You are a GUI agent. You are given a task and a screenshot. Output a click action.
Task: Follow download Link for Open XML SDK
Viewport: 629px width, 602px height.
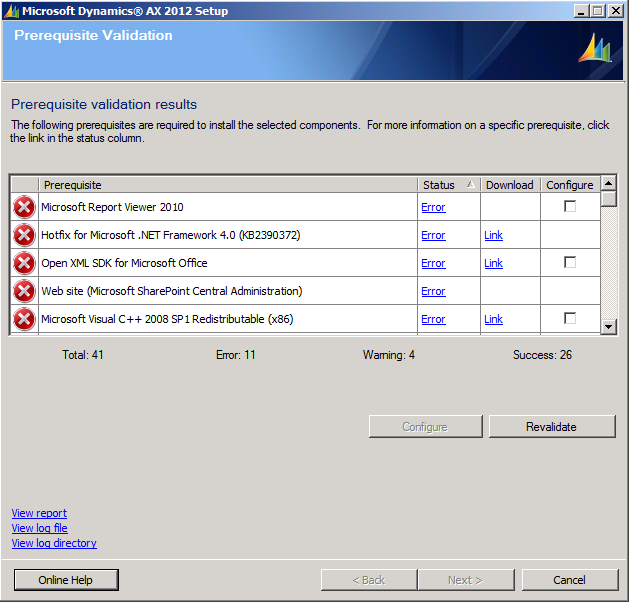[x=493, y=264]
